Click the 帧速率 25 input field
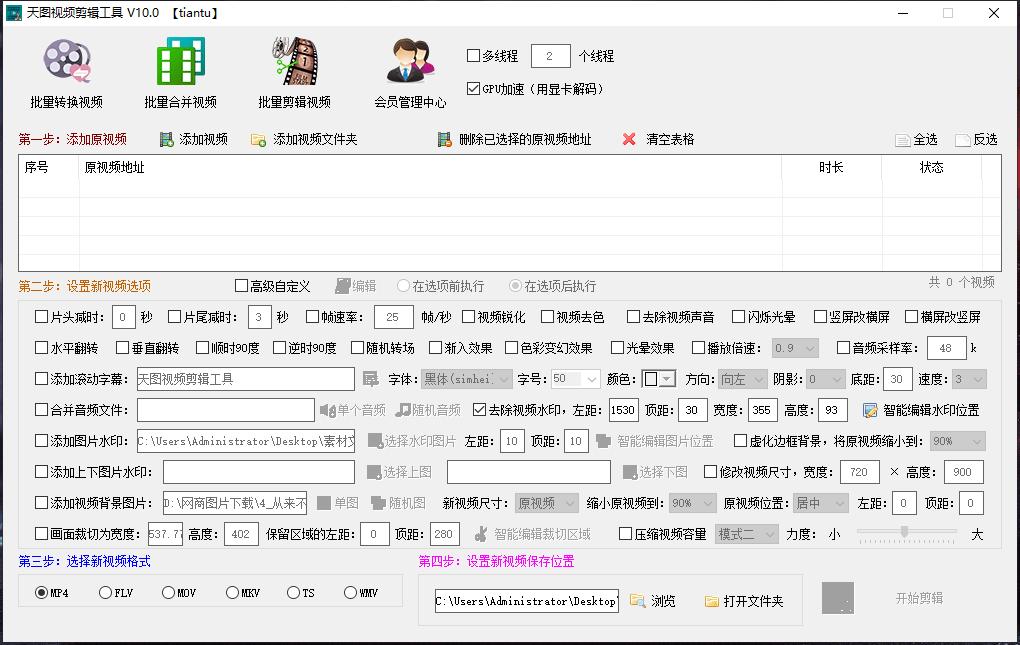 click(x=394, y=317)
